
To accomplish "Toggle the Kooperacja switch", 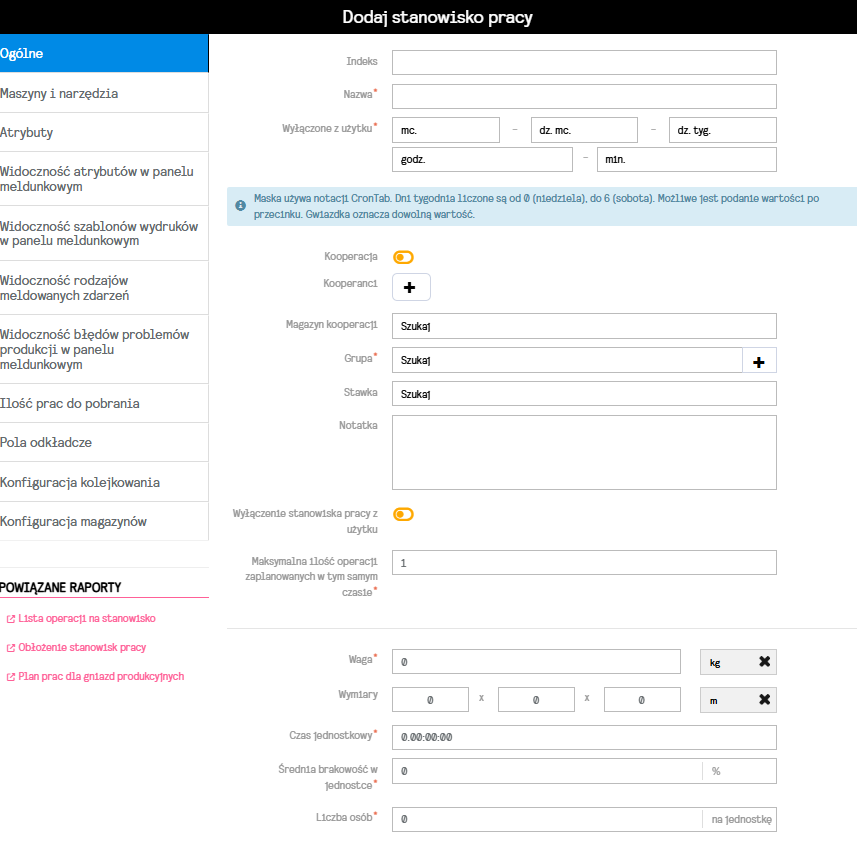I will [x=403, y=257].
